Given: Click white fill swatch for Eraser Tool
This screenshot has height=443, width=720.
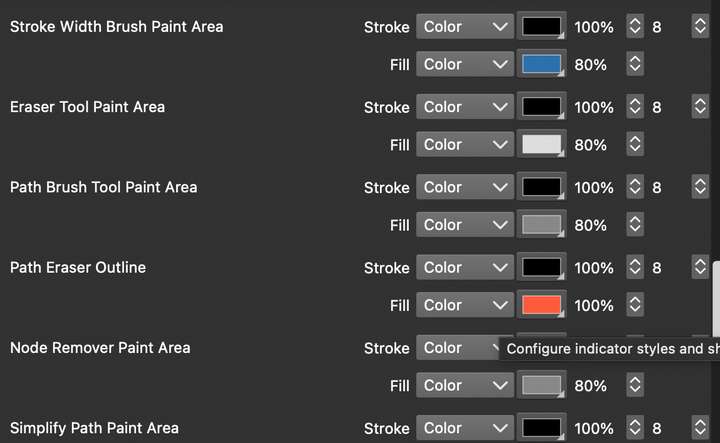Looking at the screenshot, I should coord(542,145).
